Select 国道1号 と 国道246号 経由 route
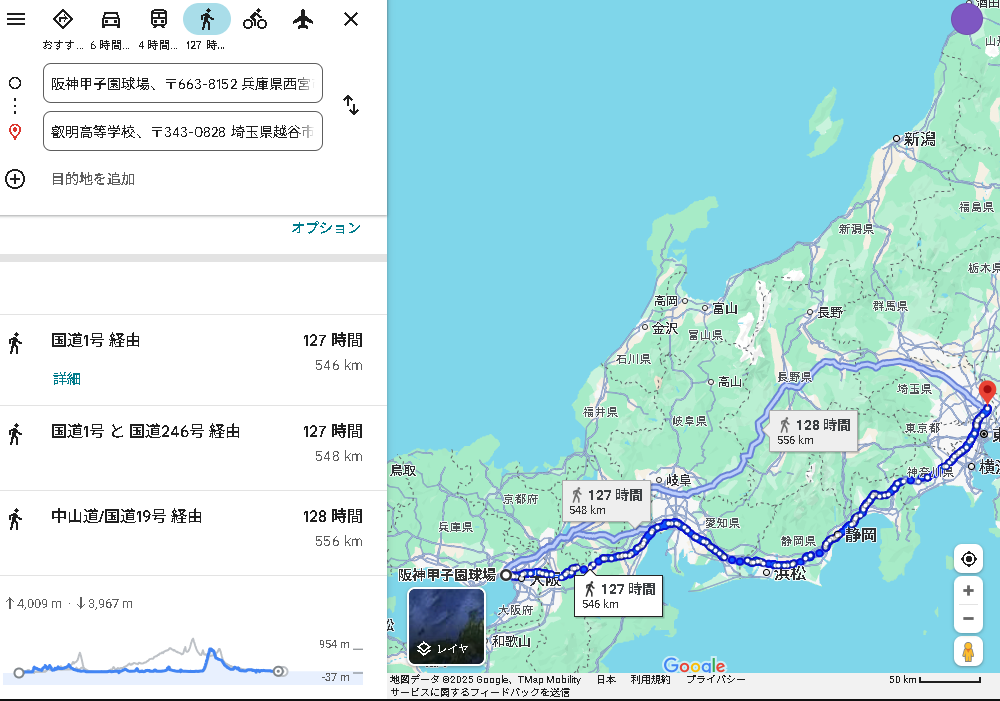This screenshot has height=701, width=1000. coord(193,448)
